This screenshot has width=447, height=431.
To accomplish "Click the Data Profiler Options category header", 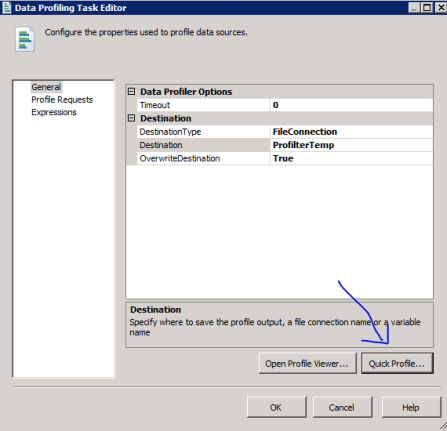I will click(186, 92).
